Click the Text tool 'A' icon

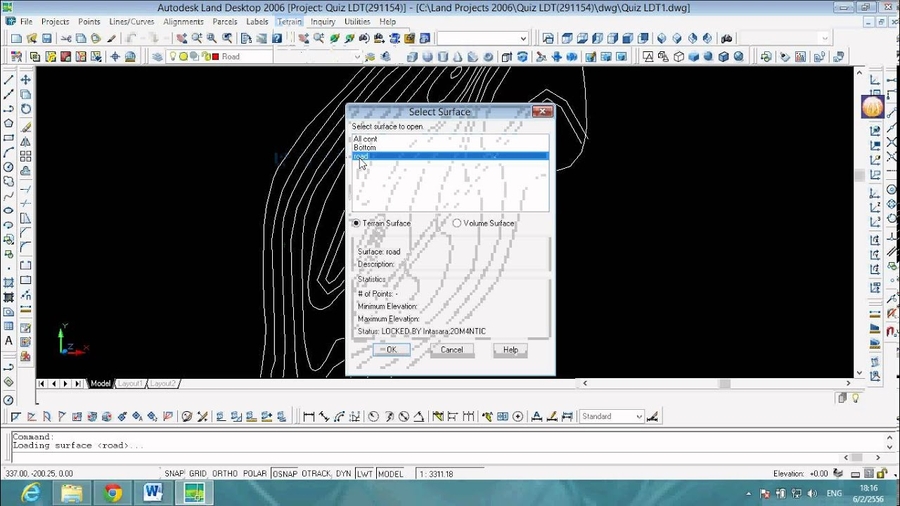click(9, 340)
